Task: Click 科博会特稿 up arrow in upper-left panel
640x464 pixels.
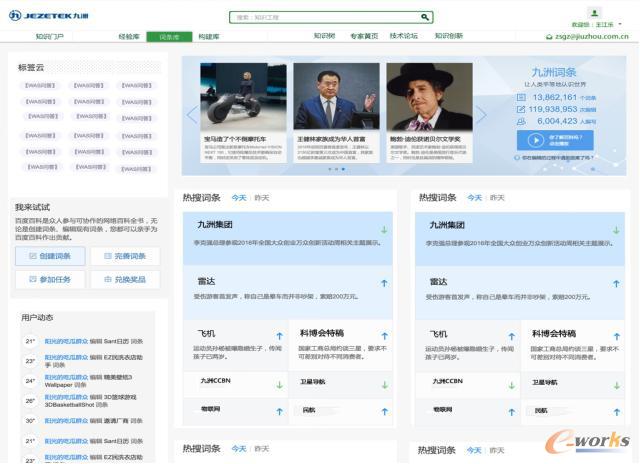Action: (384, 336)
